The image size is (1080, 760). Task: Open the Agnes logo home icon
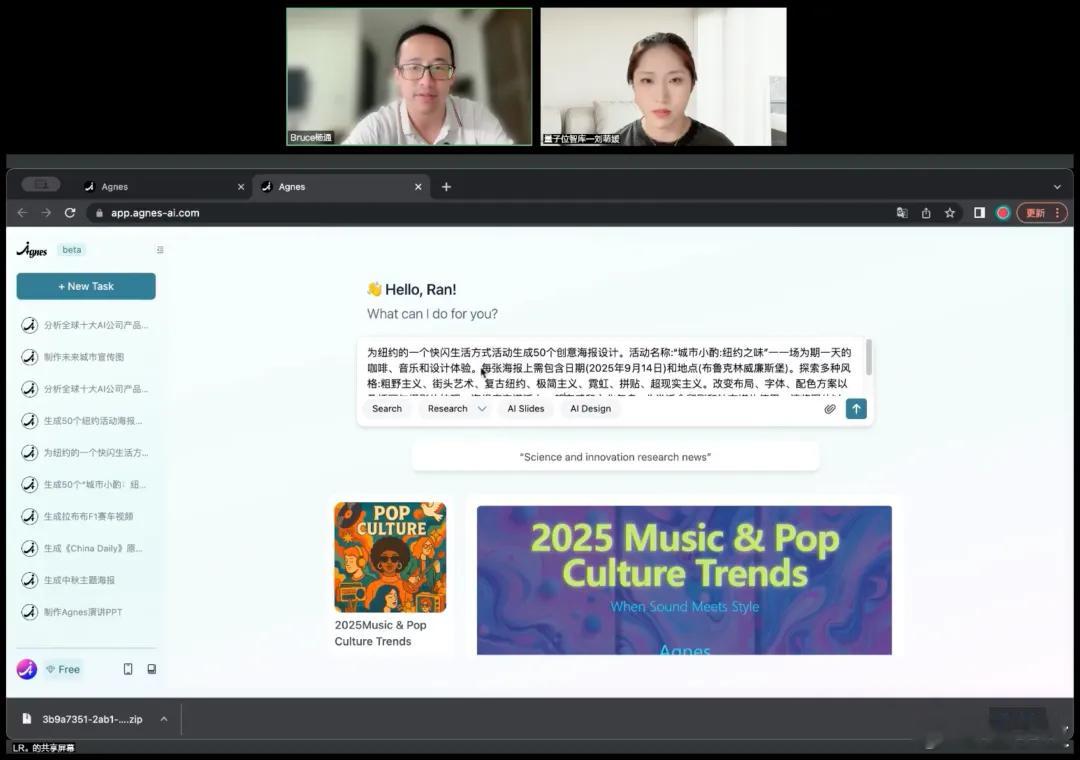point(30,249)
